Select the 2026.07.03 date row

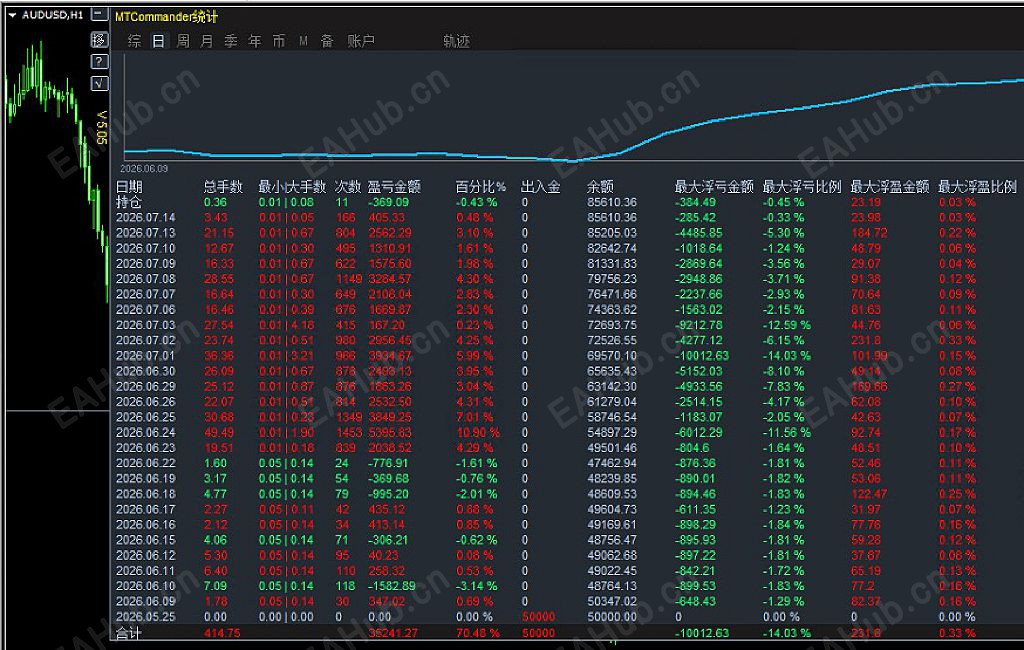coord(146,325)
